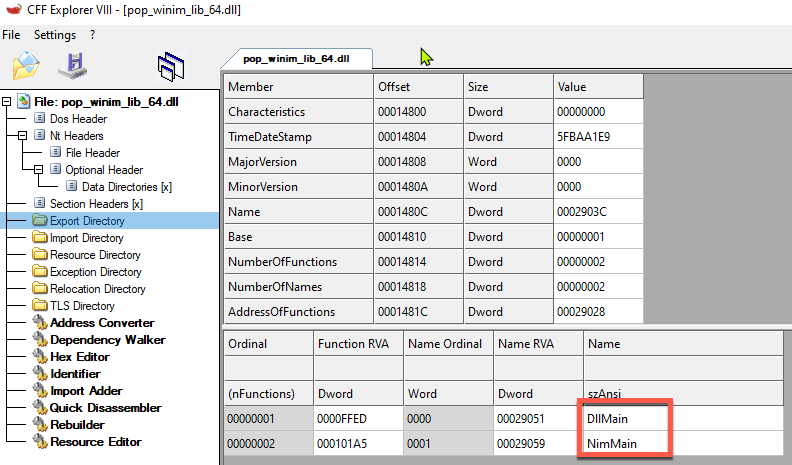This screenshot has width=792, height=465.
Task: Select Dos Header in the tree
Action: click(78, 119)
